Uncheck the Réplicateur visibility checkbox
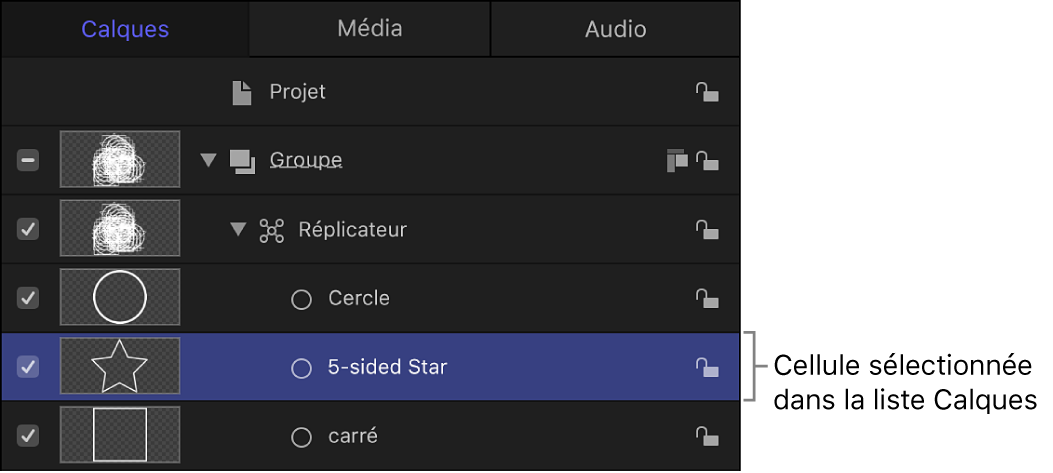The height and width of the screenshot is (473, 1053). (29, 230)
